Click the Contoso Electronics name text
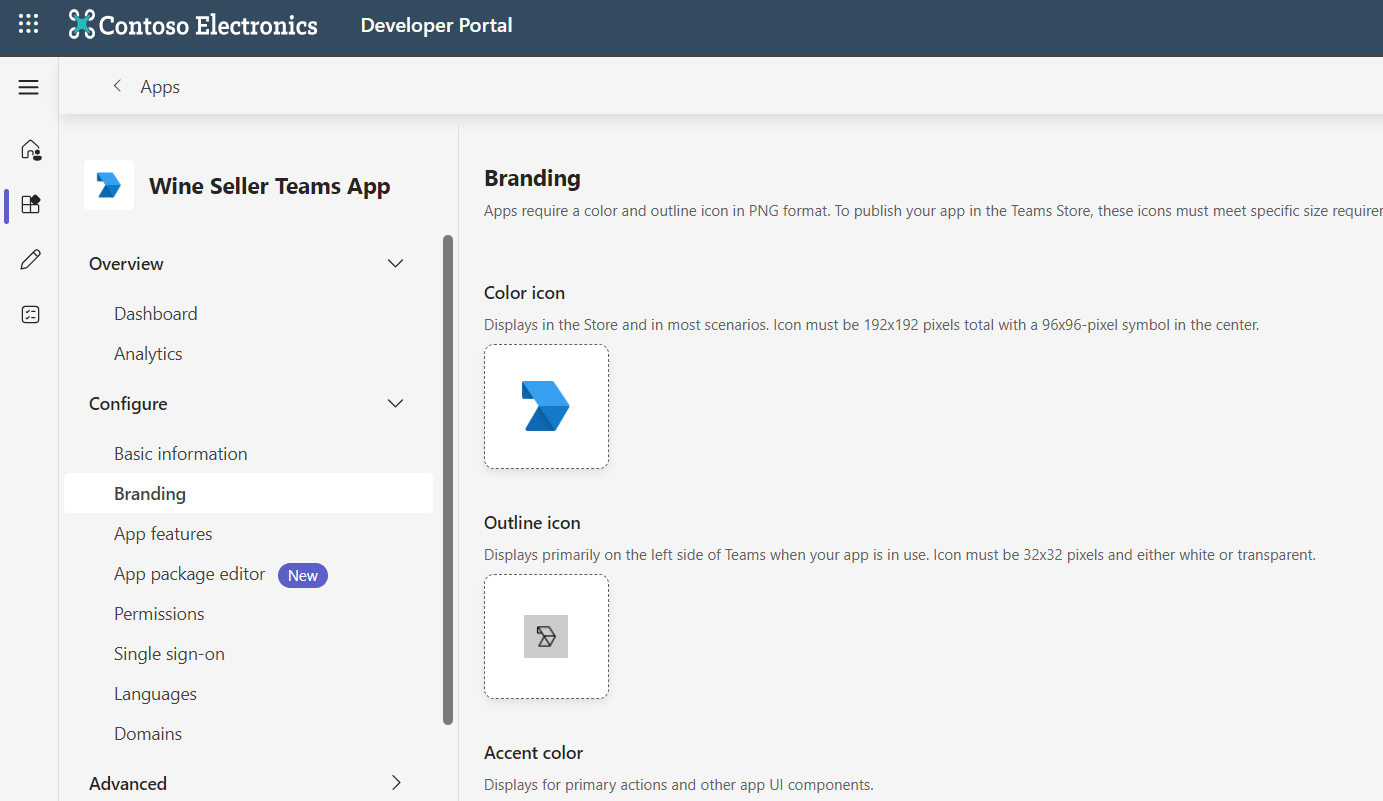 coord(208,25)
